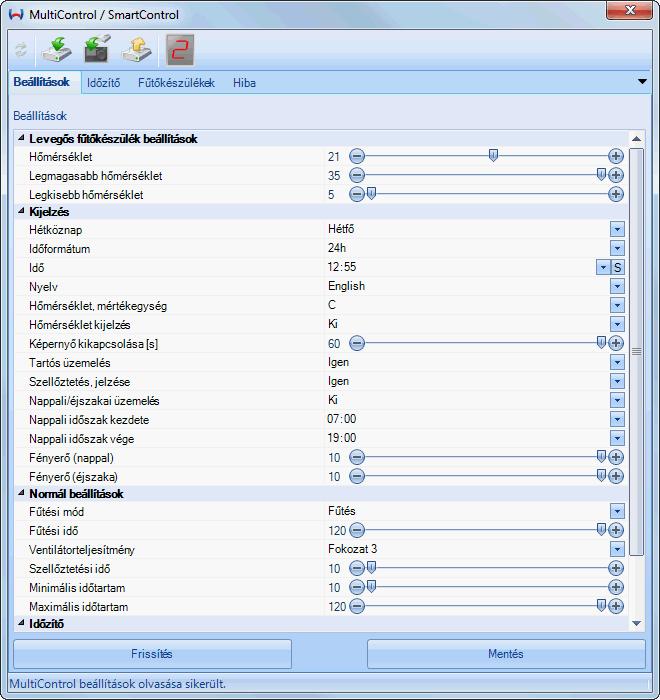Decrease Legmagasabb hőmérséklet with the minus icon

[x=357, y=175]
